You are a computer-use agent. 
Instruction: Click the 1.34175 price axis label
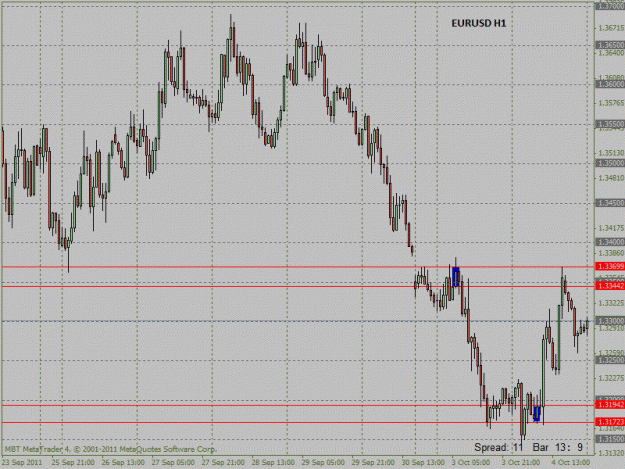tap(611, 228)
